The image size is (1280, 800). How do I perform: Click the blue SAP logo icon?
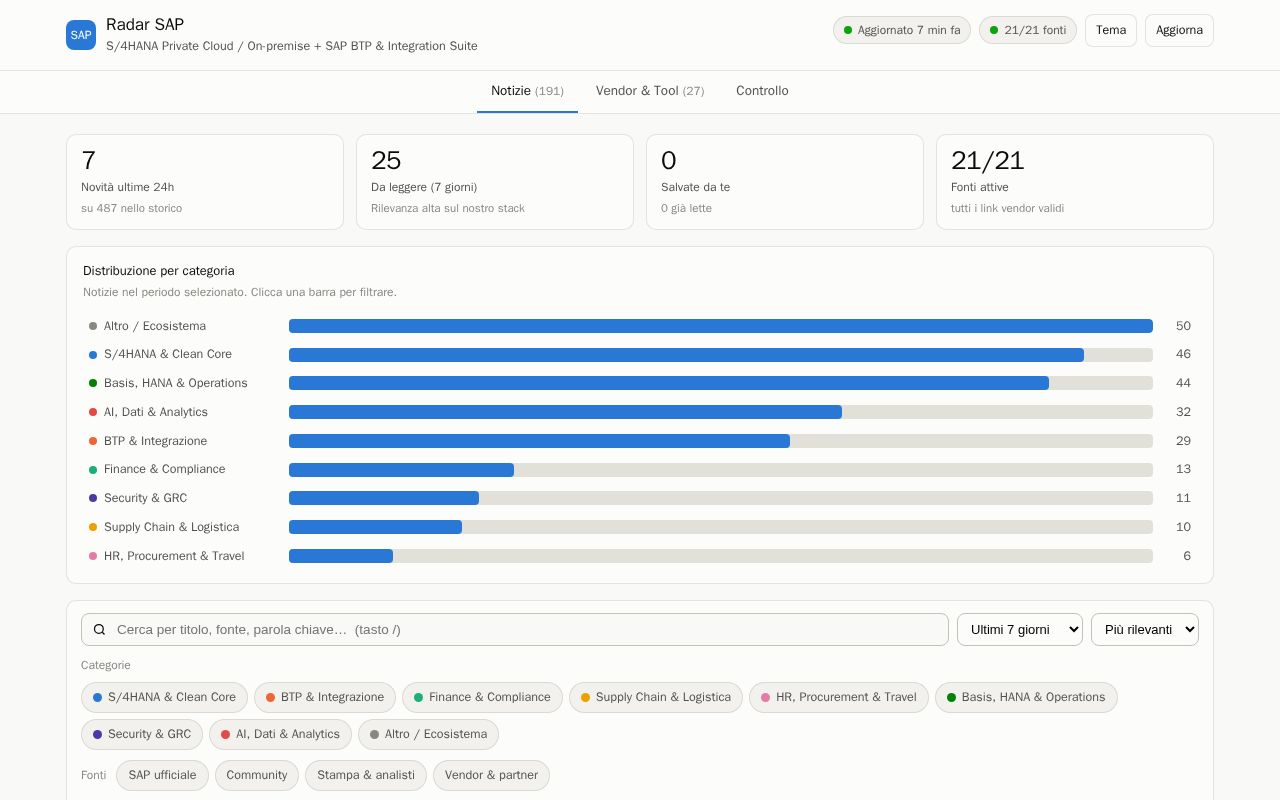click(81, 35)
